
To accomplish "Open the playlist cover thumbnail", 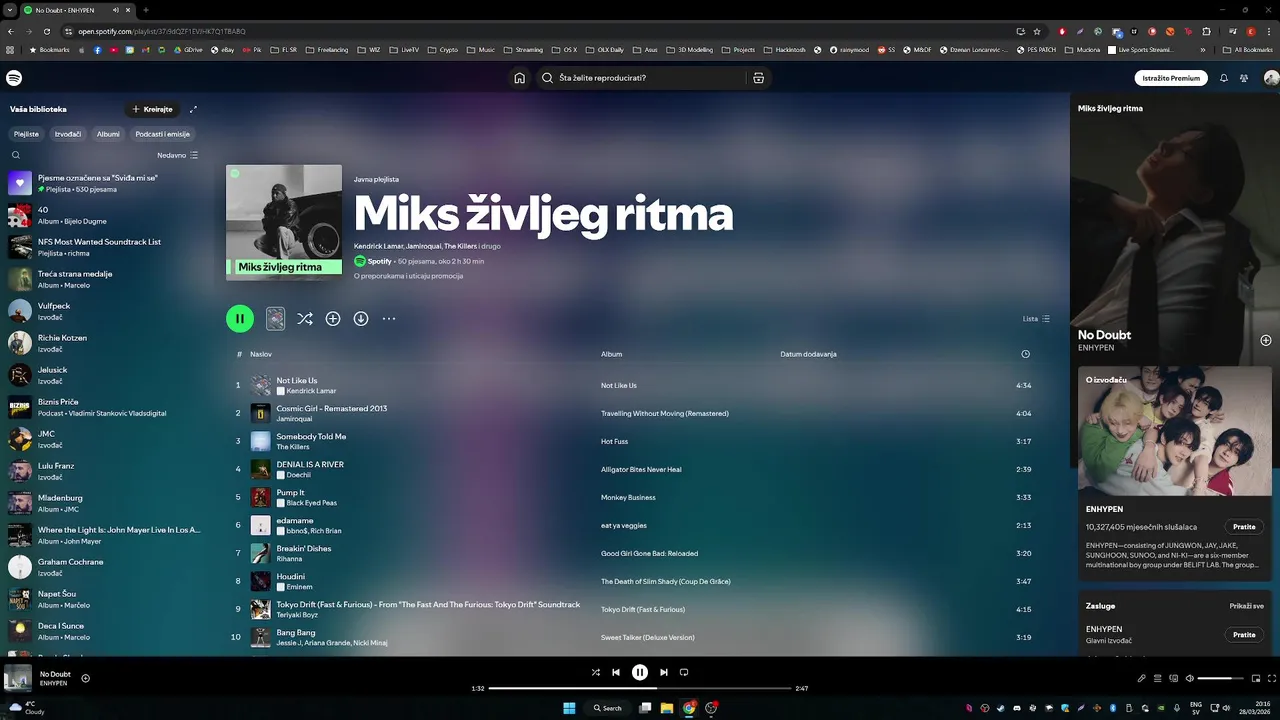I will (x=284, y=222).
